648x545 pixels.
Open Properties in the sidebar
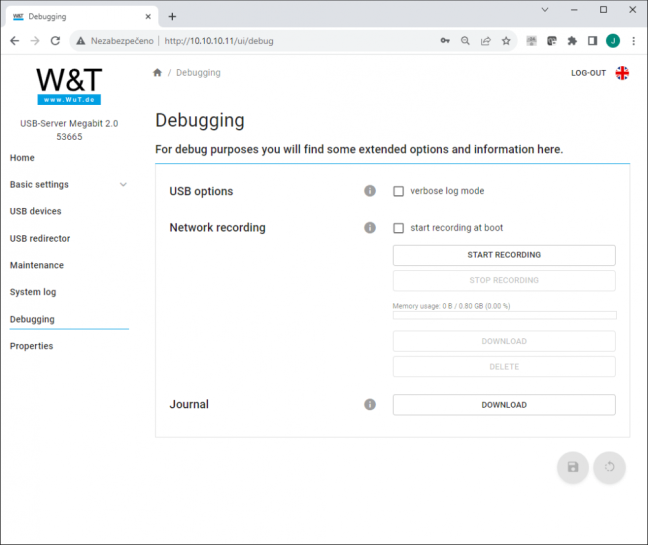tap(31, 346)
